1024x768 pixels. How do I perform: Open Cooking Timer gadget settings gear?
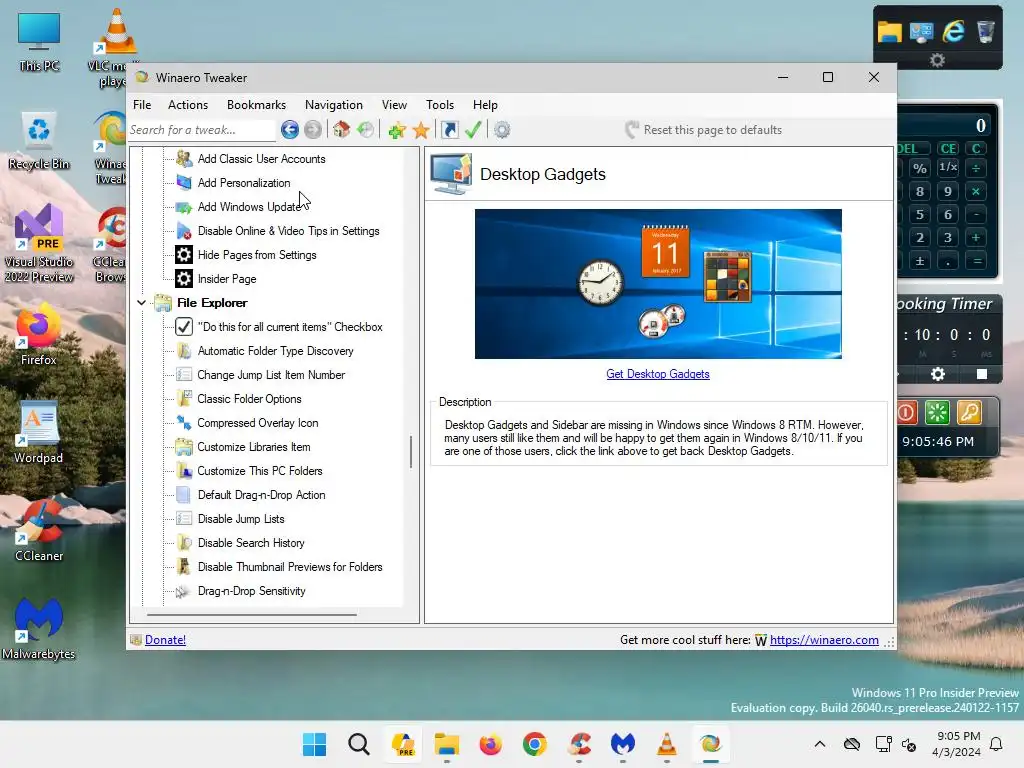pyautogui.click(x=938, y=374)
